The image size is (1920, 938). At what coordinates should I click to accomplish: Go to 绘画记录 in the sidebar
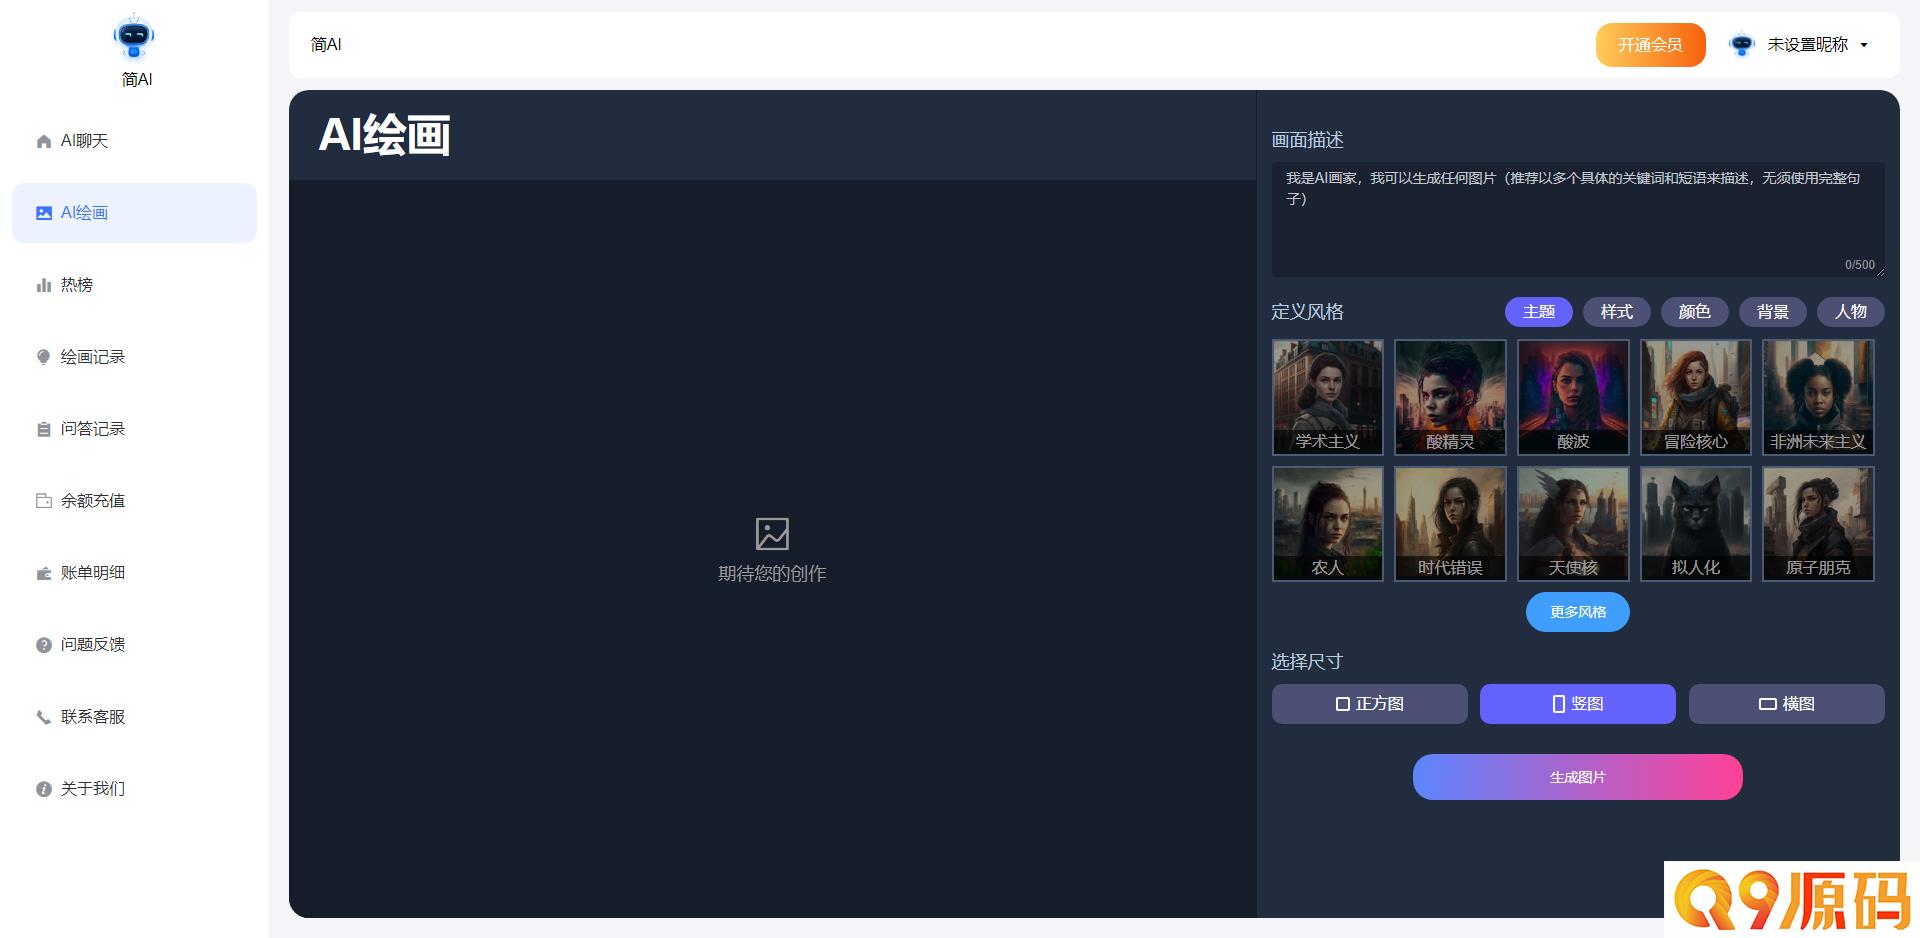click(134, 357)
